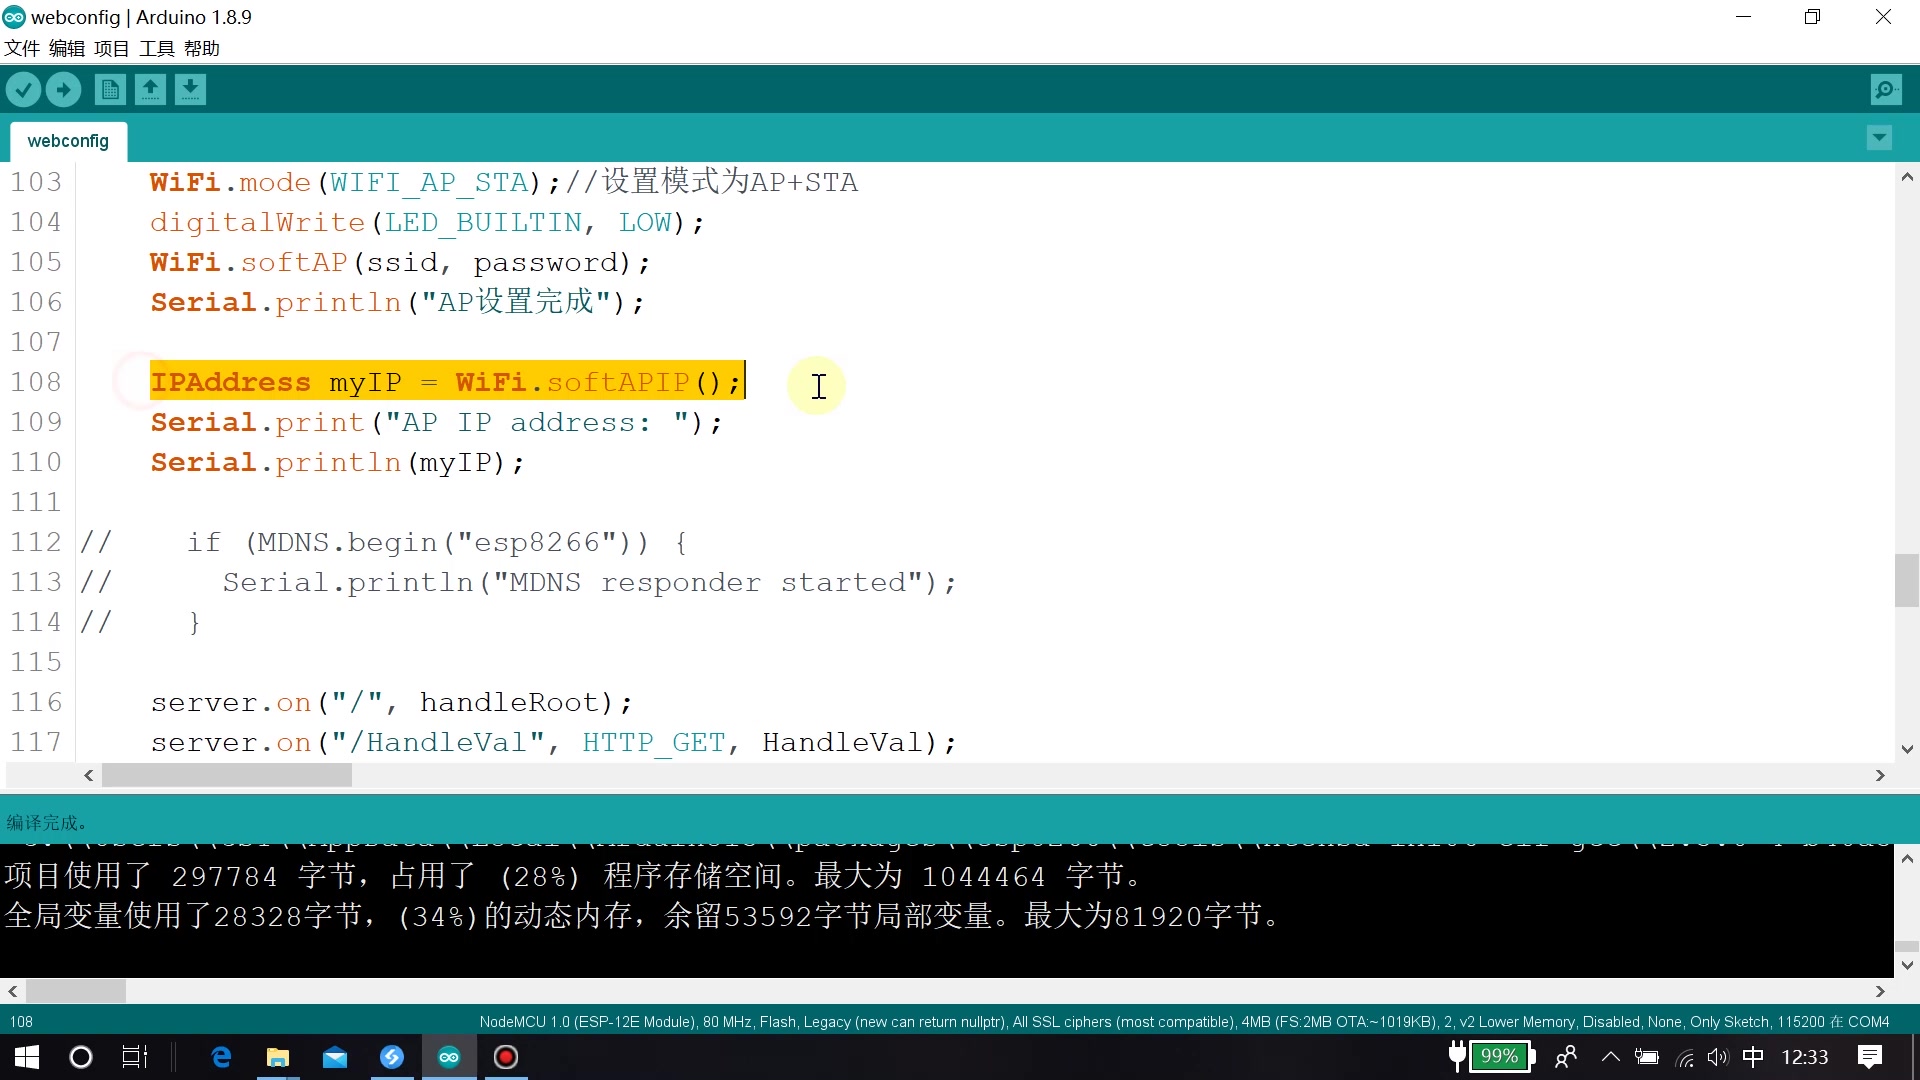The image size is (1920, 1080).
Task: Click server.on("/HandleVal") line 117
Action: (x=553, y=743)
